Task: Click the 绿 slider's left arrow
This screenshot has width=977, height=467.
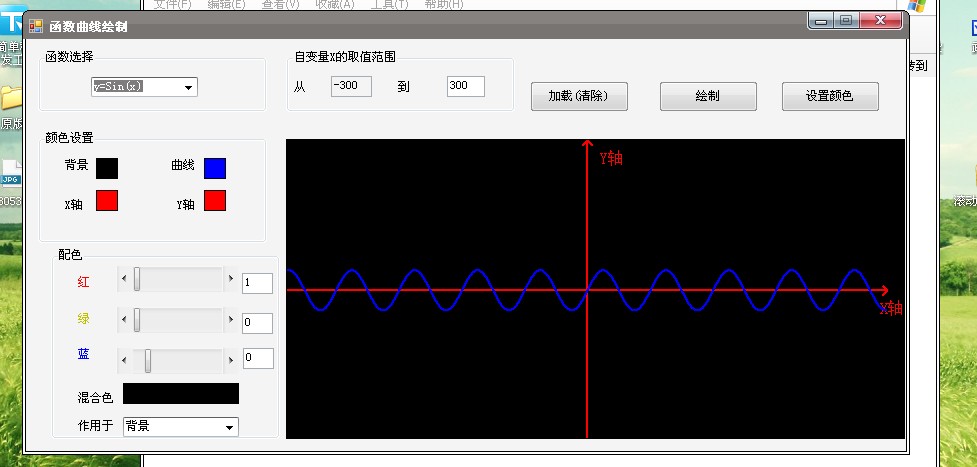Action: [124, 320]
